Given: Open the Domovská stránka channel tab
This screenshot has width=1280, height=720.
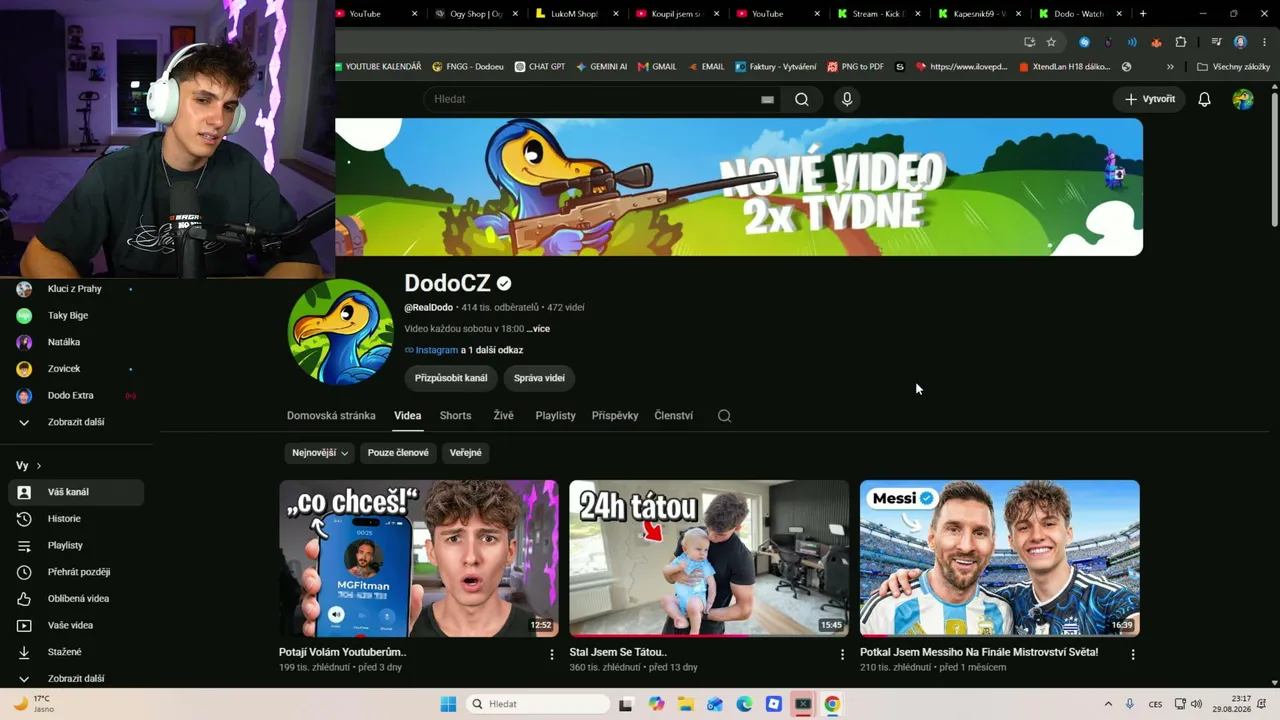Looking at the screenshot, I should coord(331,416).
